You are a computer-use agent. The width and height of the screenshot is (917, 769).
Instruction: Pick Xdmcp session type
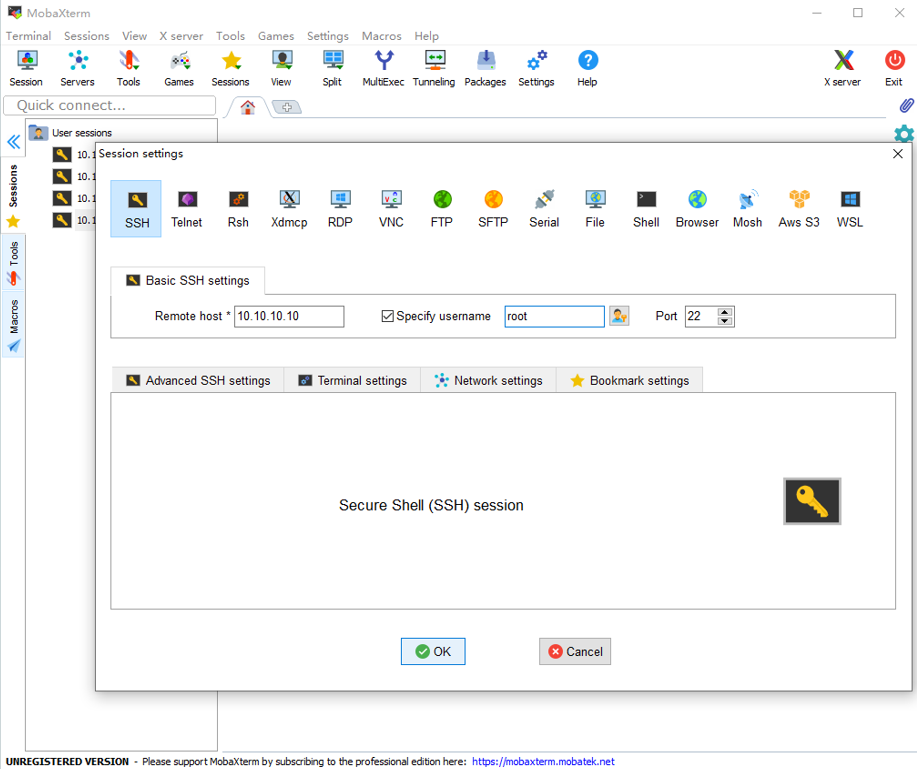coord(289,209)
